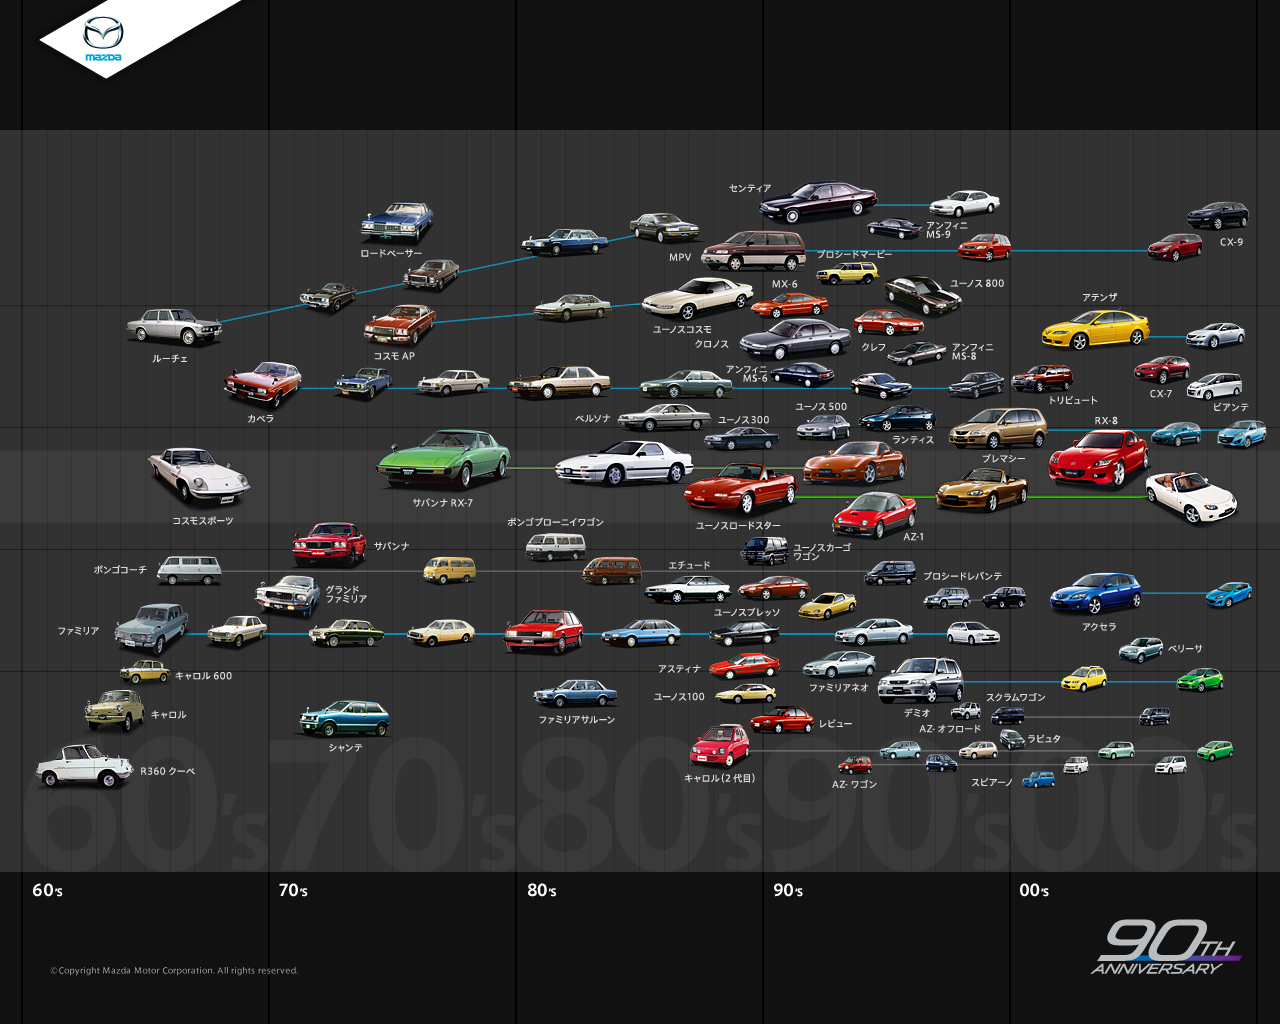This screenshot has height=1024, width=1280.
Task: Click the ベリーサ label
Action: (1185, 649)
